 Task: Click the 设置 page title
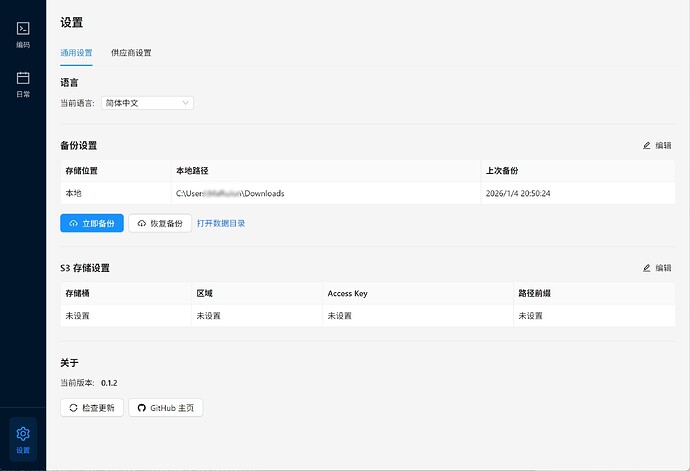[x=72, y=22]
